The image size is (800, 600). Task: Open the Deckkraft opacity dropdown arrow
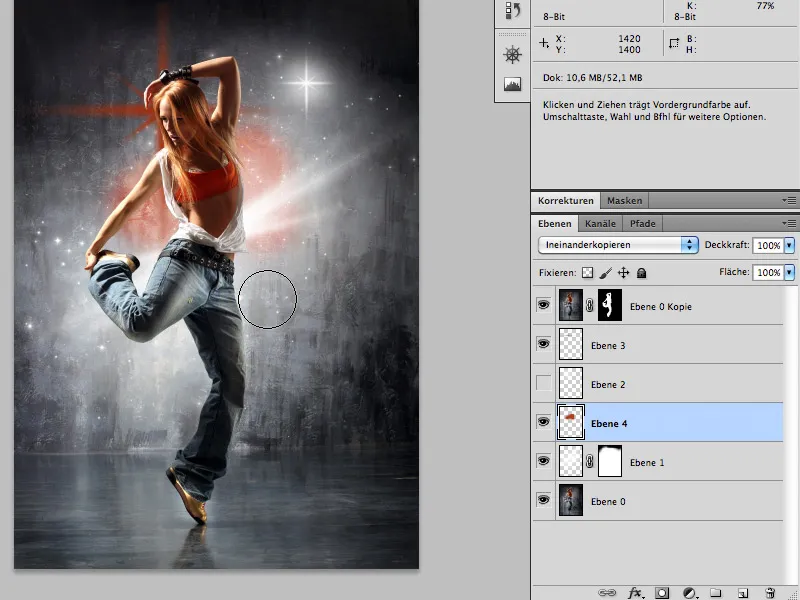click(789, 244)
